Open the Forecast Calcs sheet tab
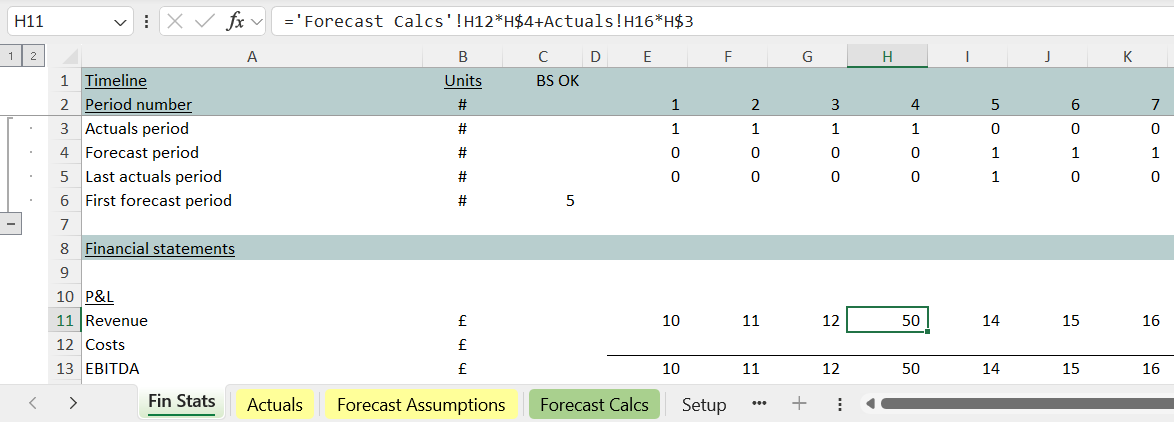 click(x=594, y=405)
